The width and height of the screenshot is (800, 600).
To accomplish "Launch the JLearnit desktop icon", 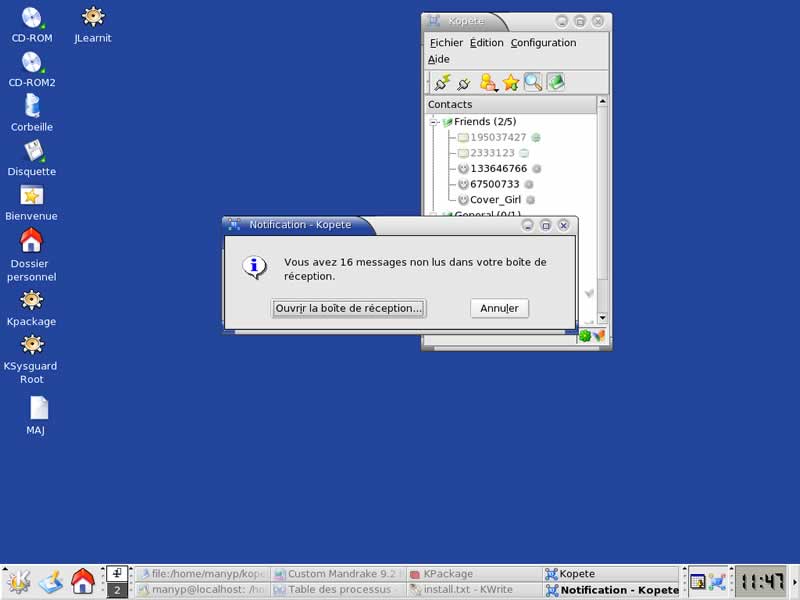I will pyautogui.click(x=93, y=24).
